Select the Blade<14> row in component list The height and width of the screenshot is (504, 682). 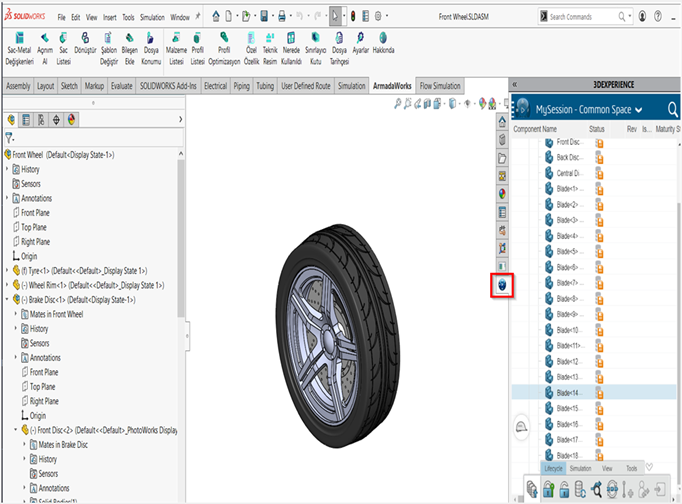tap(568, 393)
